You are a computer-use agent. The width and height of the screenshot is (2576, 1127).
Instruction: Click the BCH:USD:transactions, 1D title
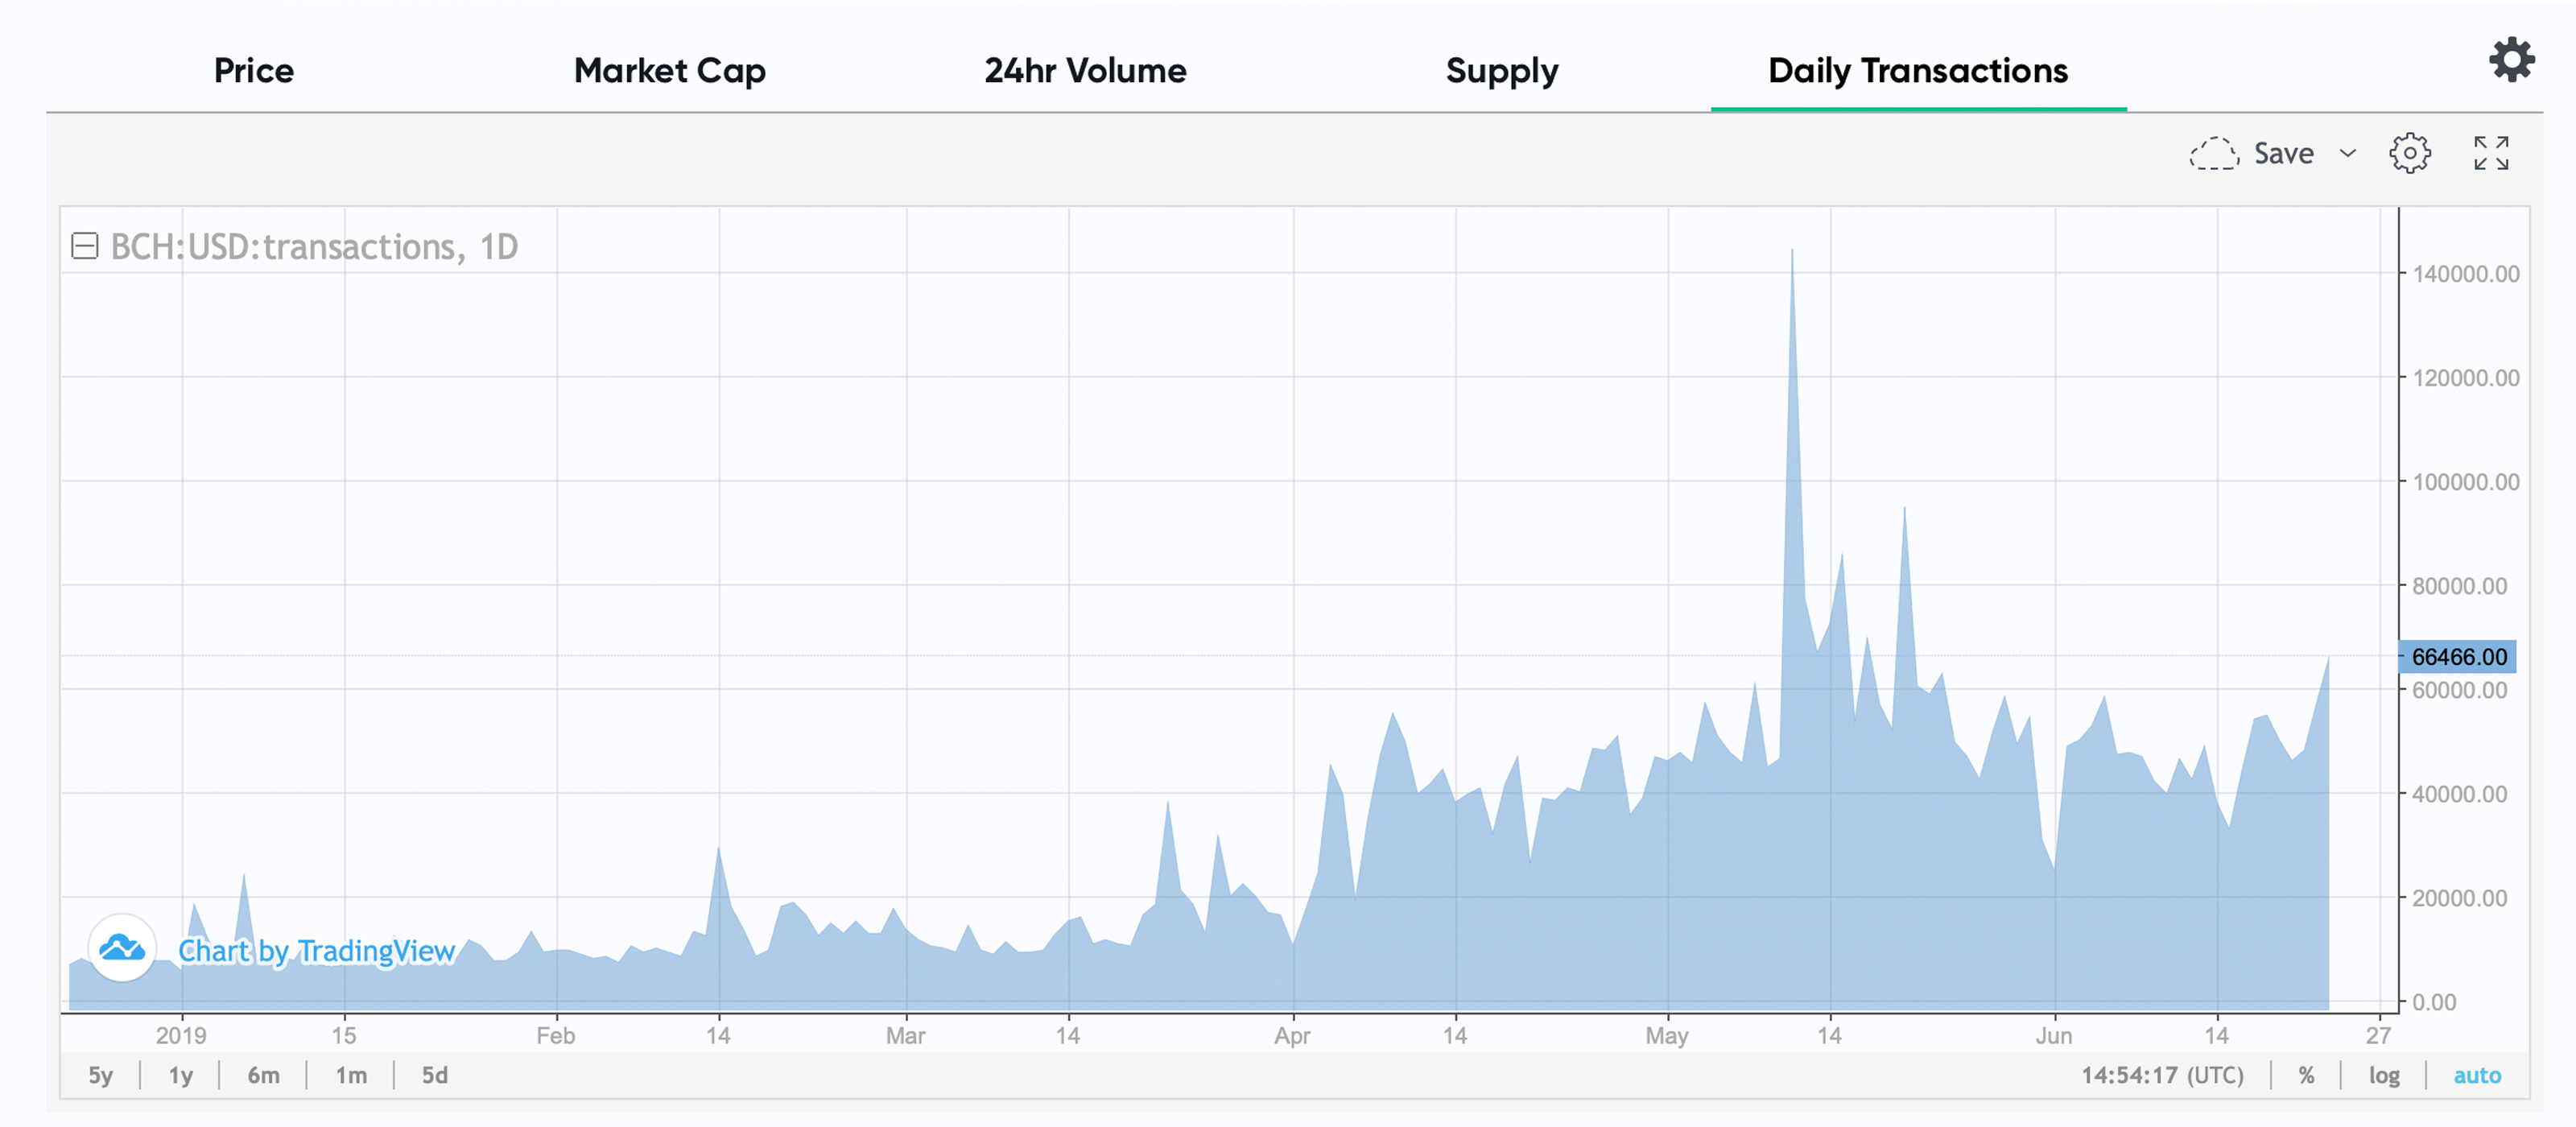tap(314, 247)
